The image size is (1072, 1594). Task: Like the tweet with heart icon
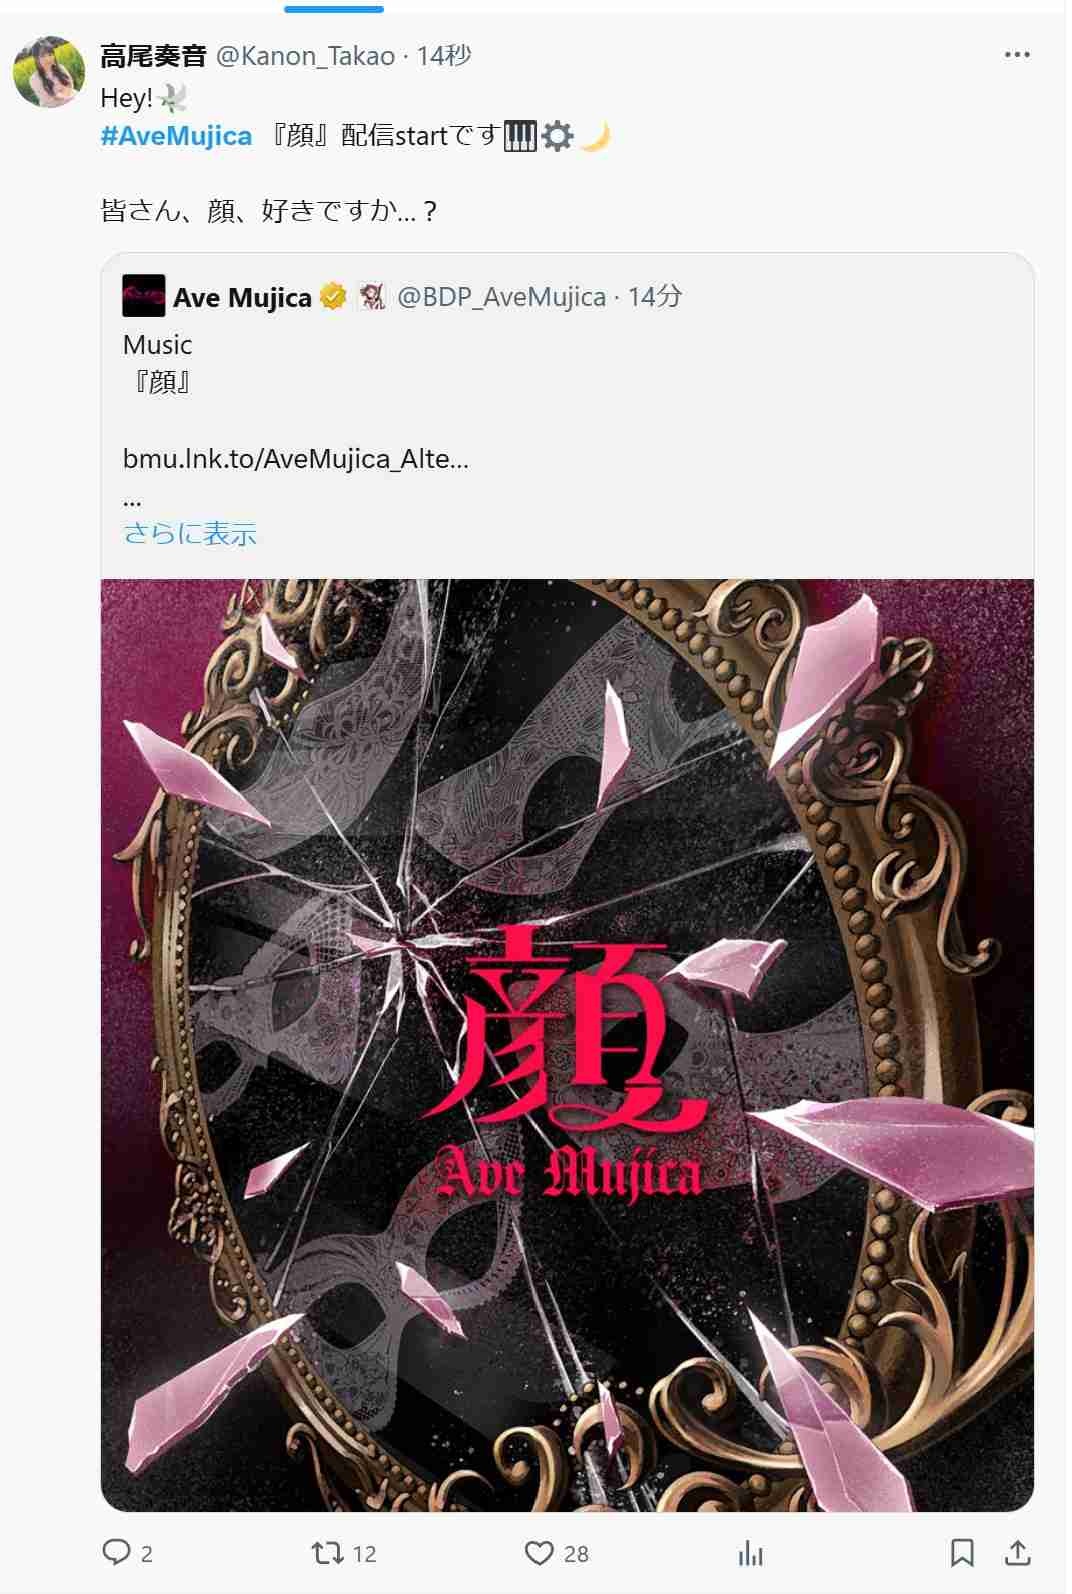539,1552
